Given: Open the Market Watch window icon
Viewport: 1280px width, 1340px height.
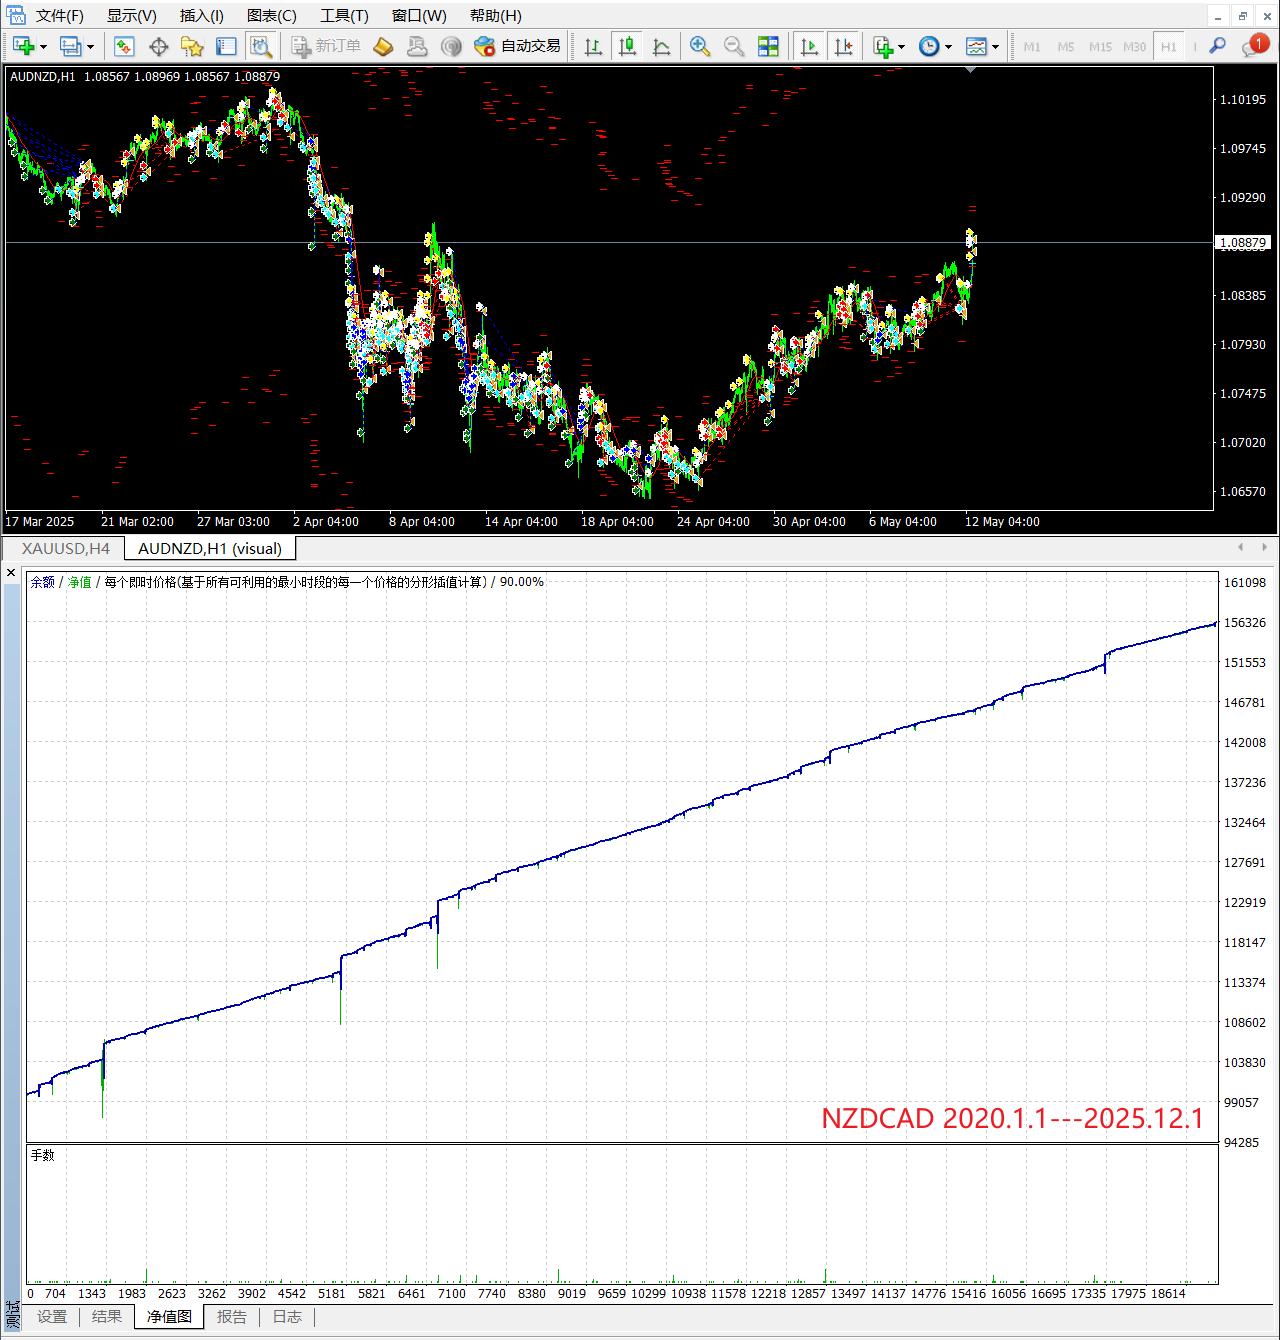Looking at the screenshot, I should (124, 47).
